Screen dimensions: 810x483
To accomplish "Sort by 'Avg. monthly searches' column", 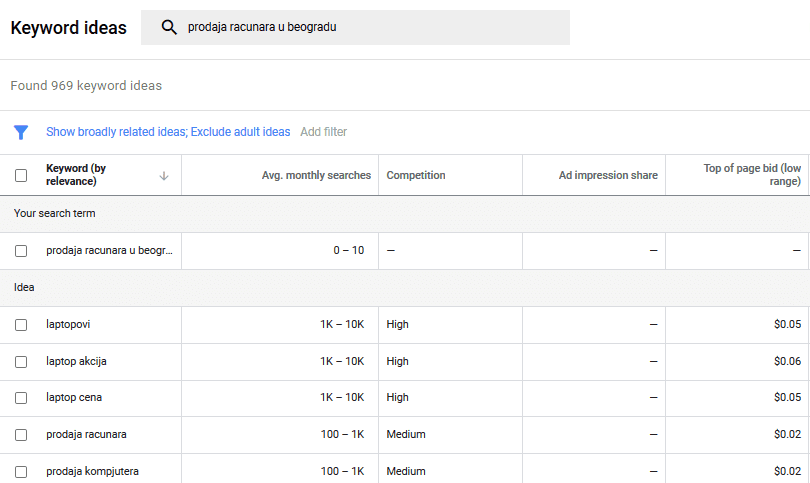I will coord(316,175).
